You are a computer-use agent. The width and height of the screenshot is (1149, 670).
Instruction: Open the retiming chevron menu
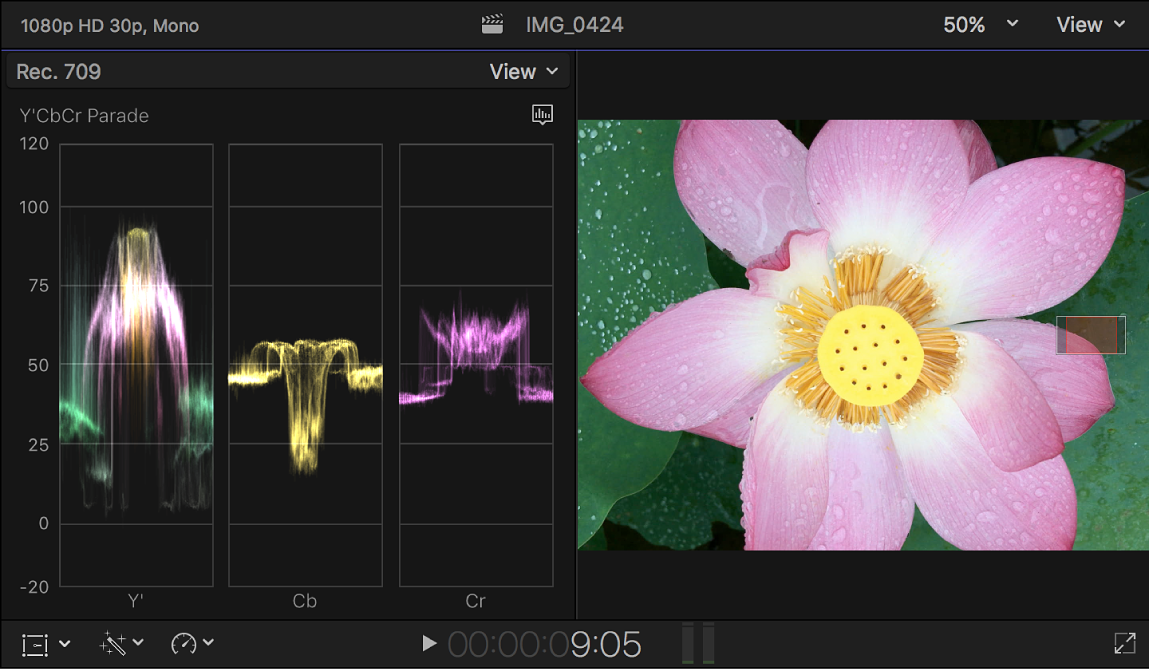coord(207,643)
